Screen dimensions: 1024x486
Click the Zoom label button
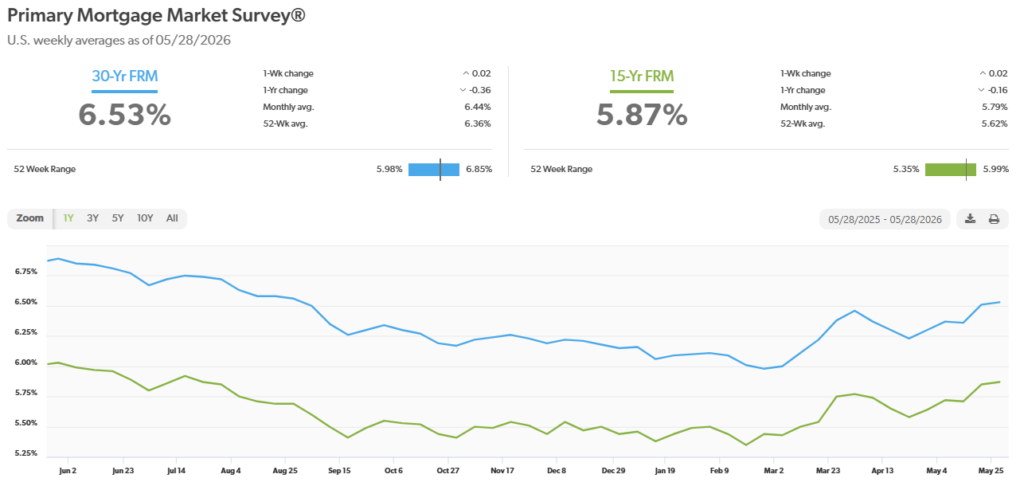(30, 219)
